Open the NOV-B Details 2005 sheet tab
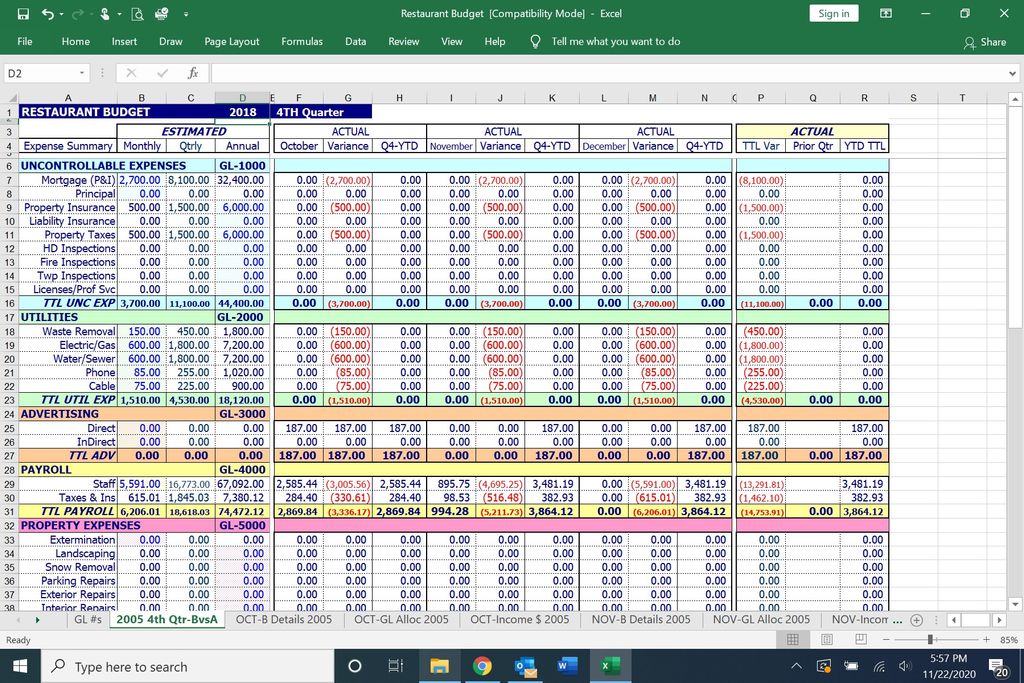 tap(641, 620)
